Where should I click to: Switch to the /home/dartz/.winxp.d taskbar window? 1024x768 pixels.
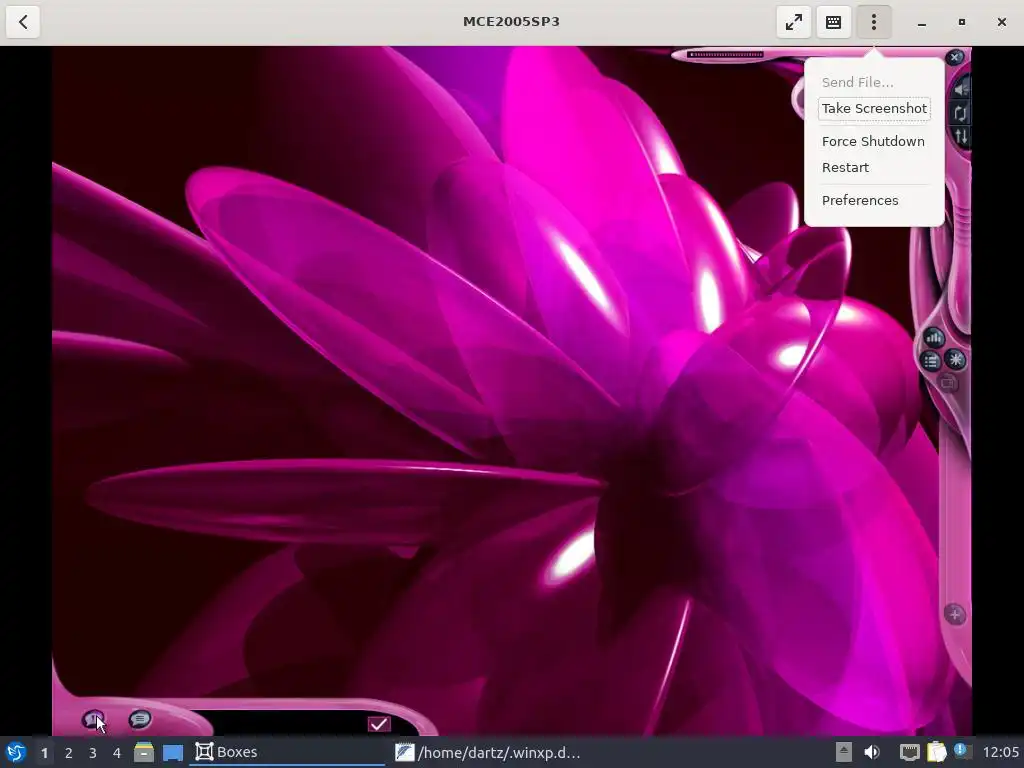(x=488, y=752)
